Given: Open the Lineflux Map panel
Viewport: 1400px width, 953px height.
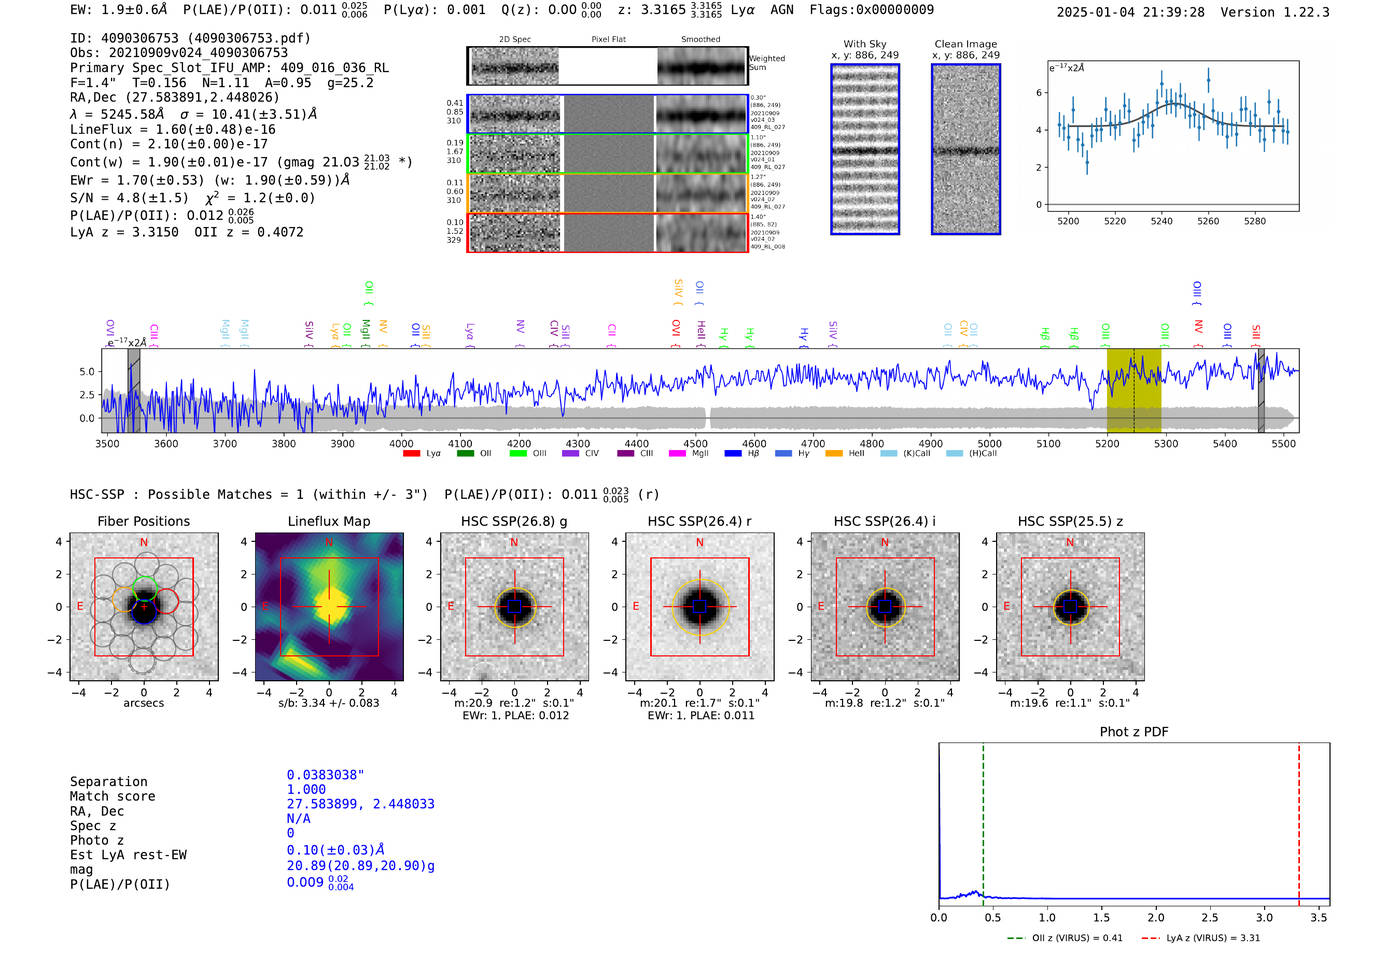Looking at the screenshot, I should click(329, 607).
